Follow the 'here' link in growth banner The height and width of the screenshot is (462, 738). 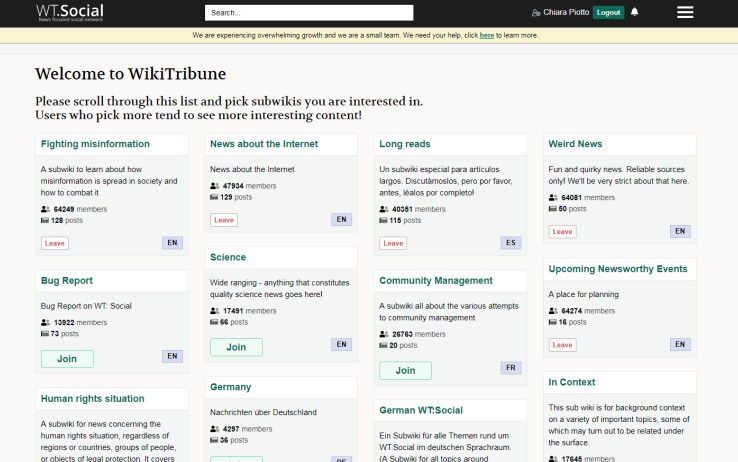(x=487, y=35)
